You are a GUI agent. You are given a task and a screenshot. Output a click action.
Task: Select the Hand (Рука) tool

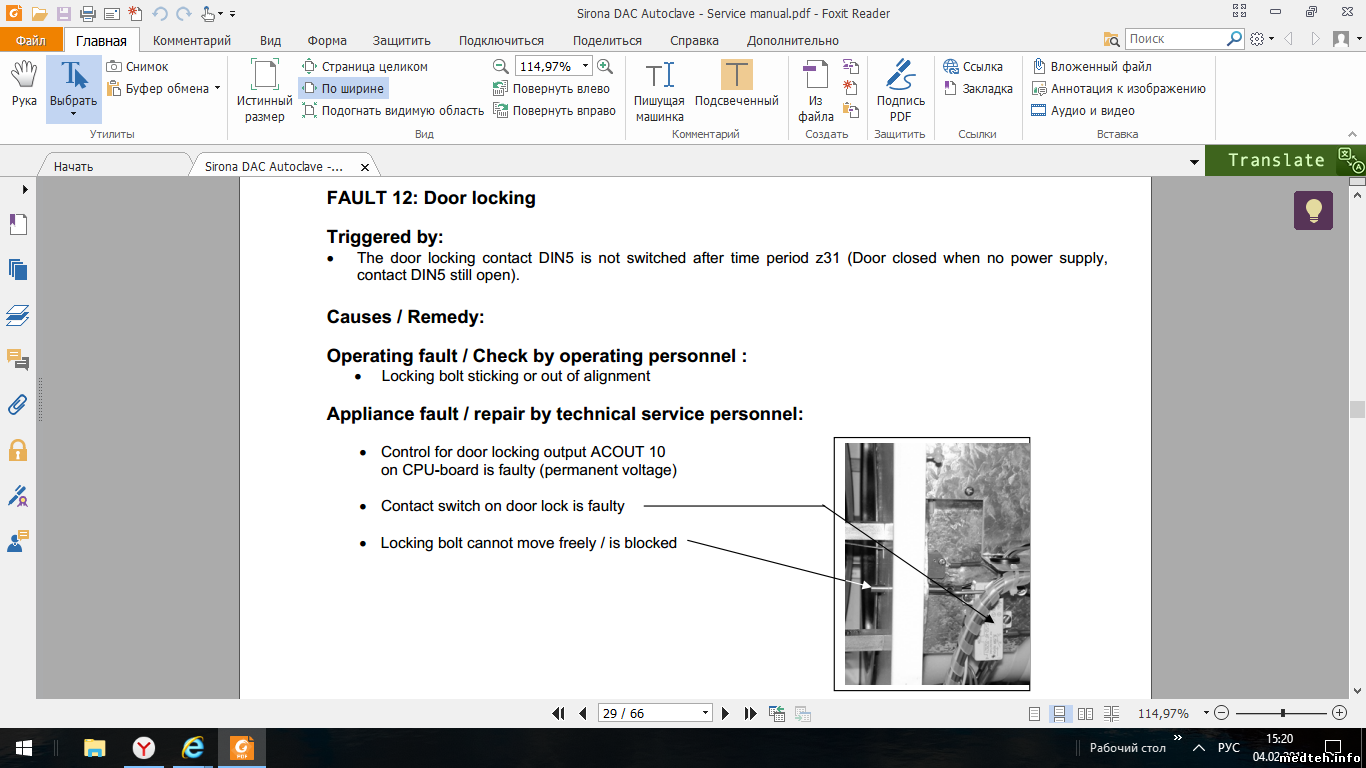24,83
